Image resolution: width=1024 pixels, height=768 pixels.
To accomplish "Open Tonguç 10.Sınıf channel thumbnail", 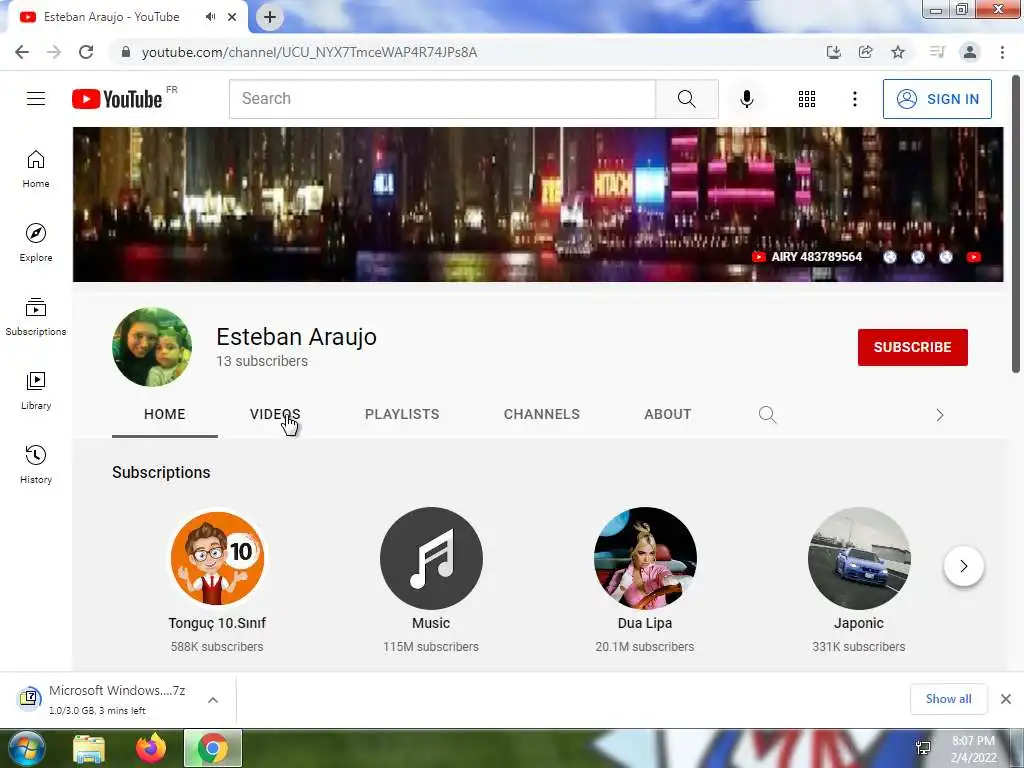I will pos(217,558).
